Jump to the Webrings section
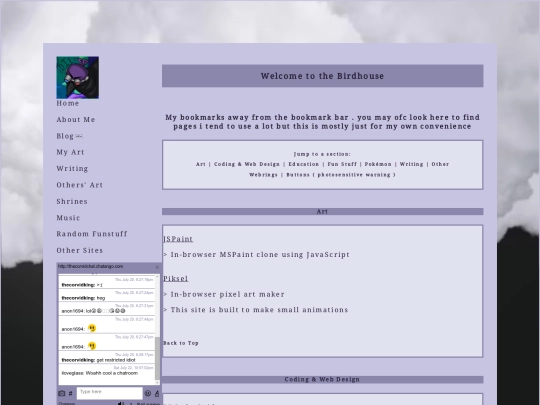Image resolution: width=540 pixels, height=405 pixels. point(263,175)
